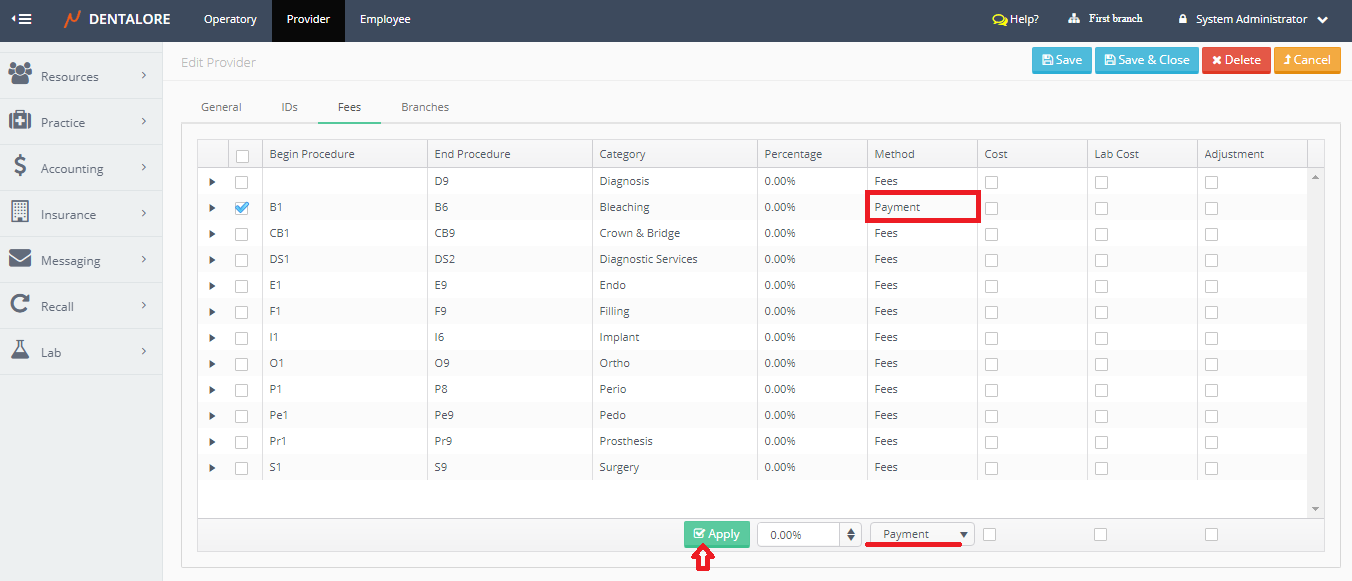Click the Practice medical kit icon

[x=20, y=121]
